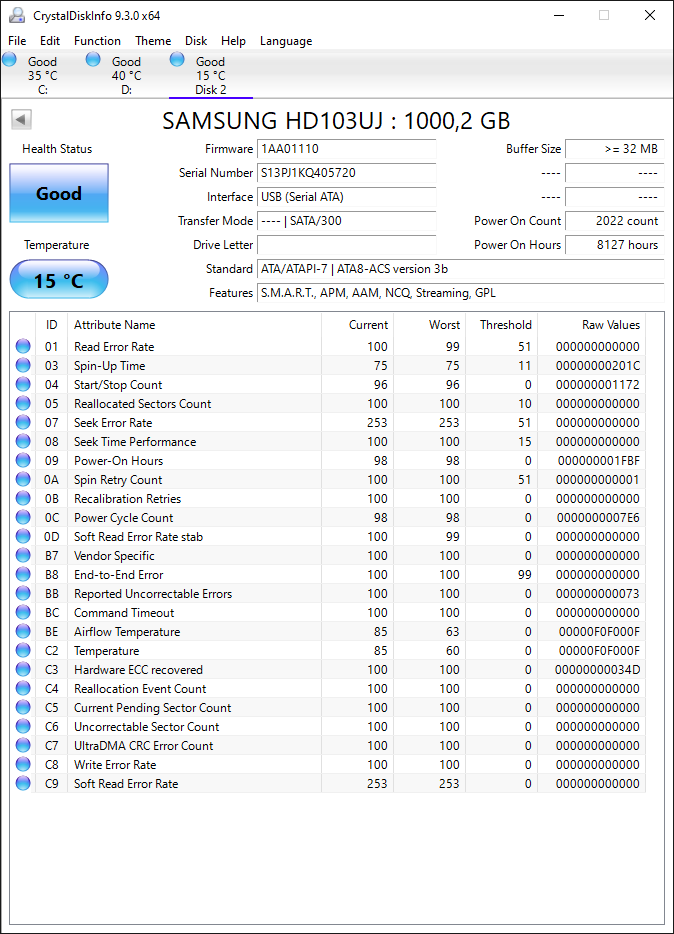Click the Worst column header
The height and width of the screenshot is (934, 674).
point(429,325)
